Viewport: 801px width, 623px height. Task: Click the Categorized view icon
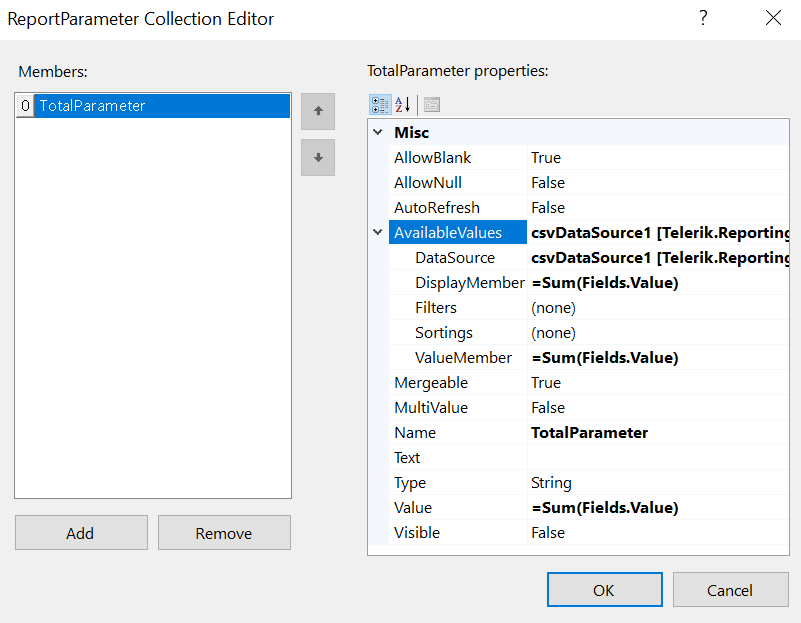[x=380, y=105]
